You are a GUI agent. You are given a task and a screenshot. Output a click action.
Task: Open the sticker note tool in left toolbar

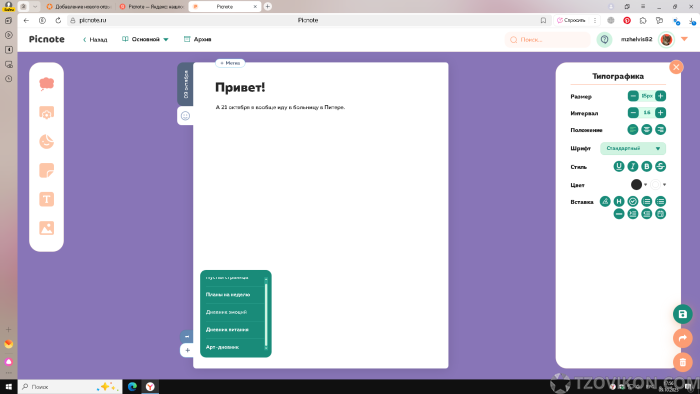[46, 170]
